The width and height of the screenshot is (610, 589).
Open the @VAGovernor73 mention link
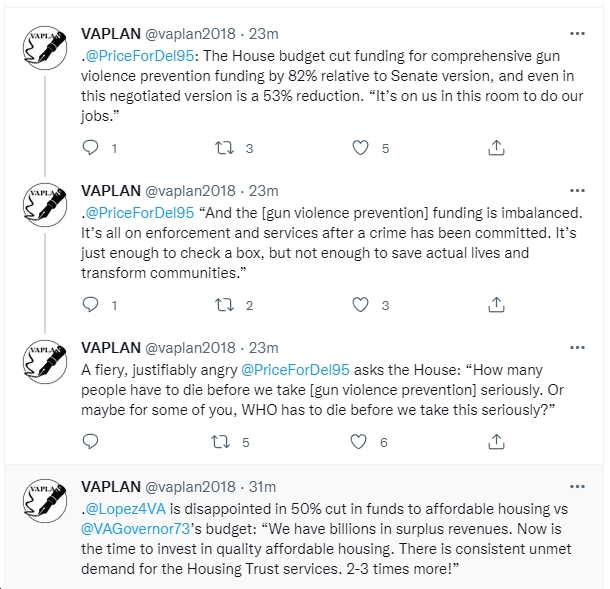pos(135,529)
